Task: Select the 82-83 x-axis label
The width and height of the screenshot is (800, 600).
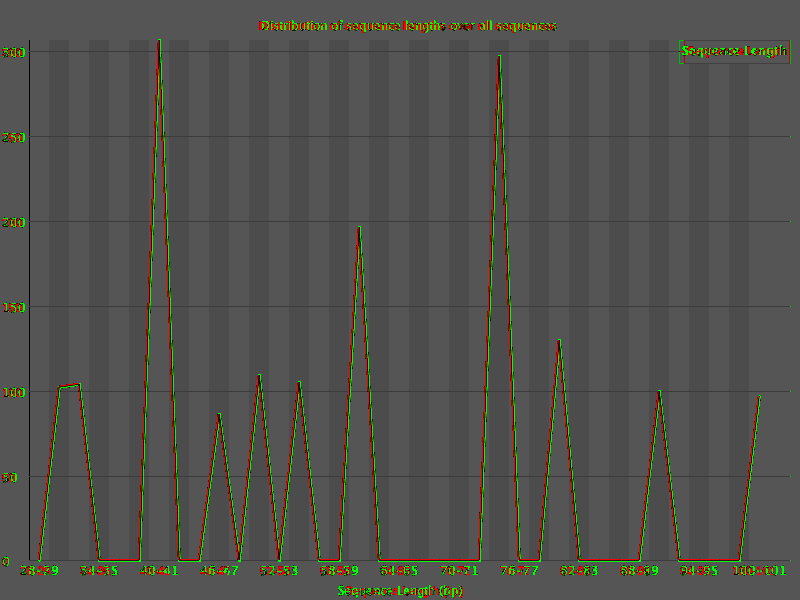Action: coord(579,570)
